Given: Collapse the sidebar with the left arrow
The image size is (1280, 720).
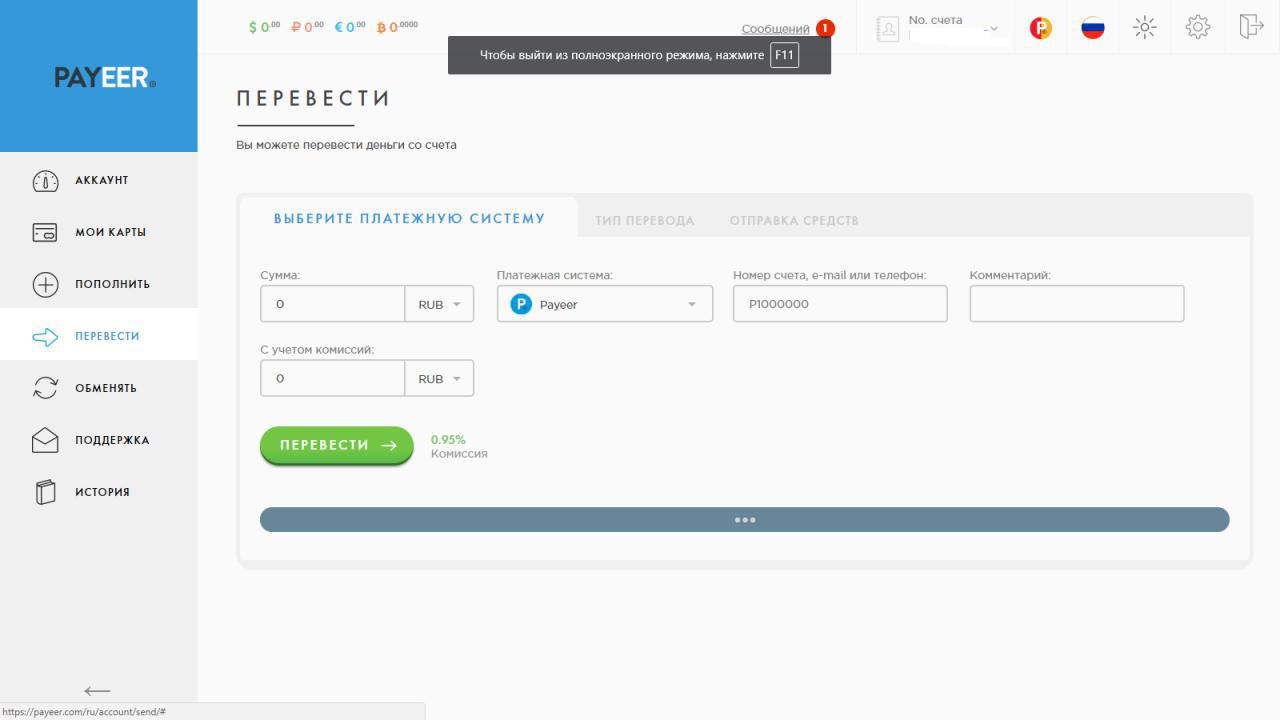Looking at the screenshot, I should coord(97,691).
